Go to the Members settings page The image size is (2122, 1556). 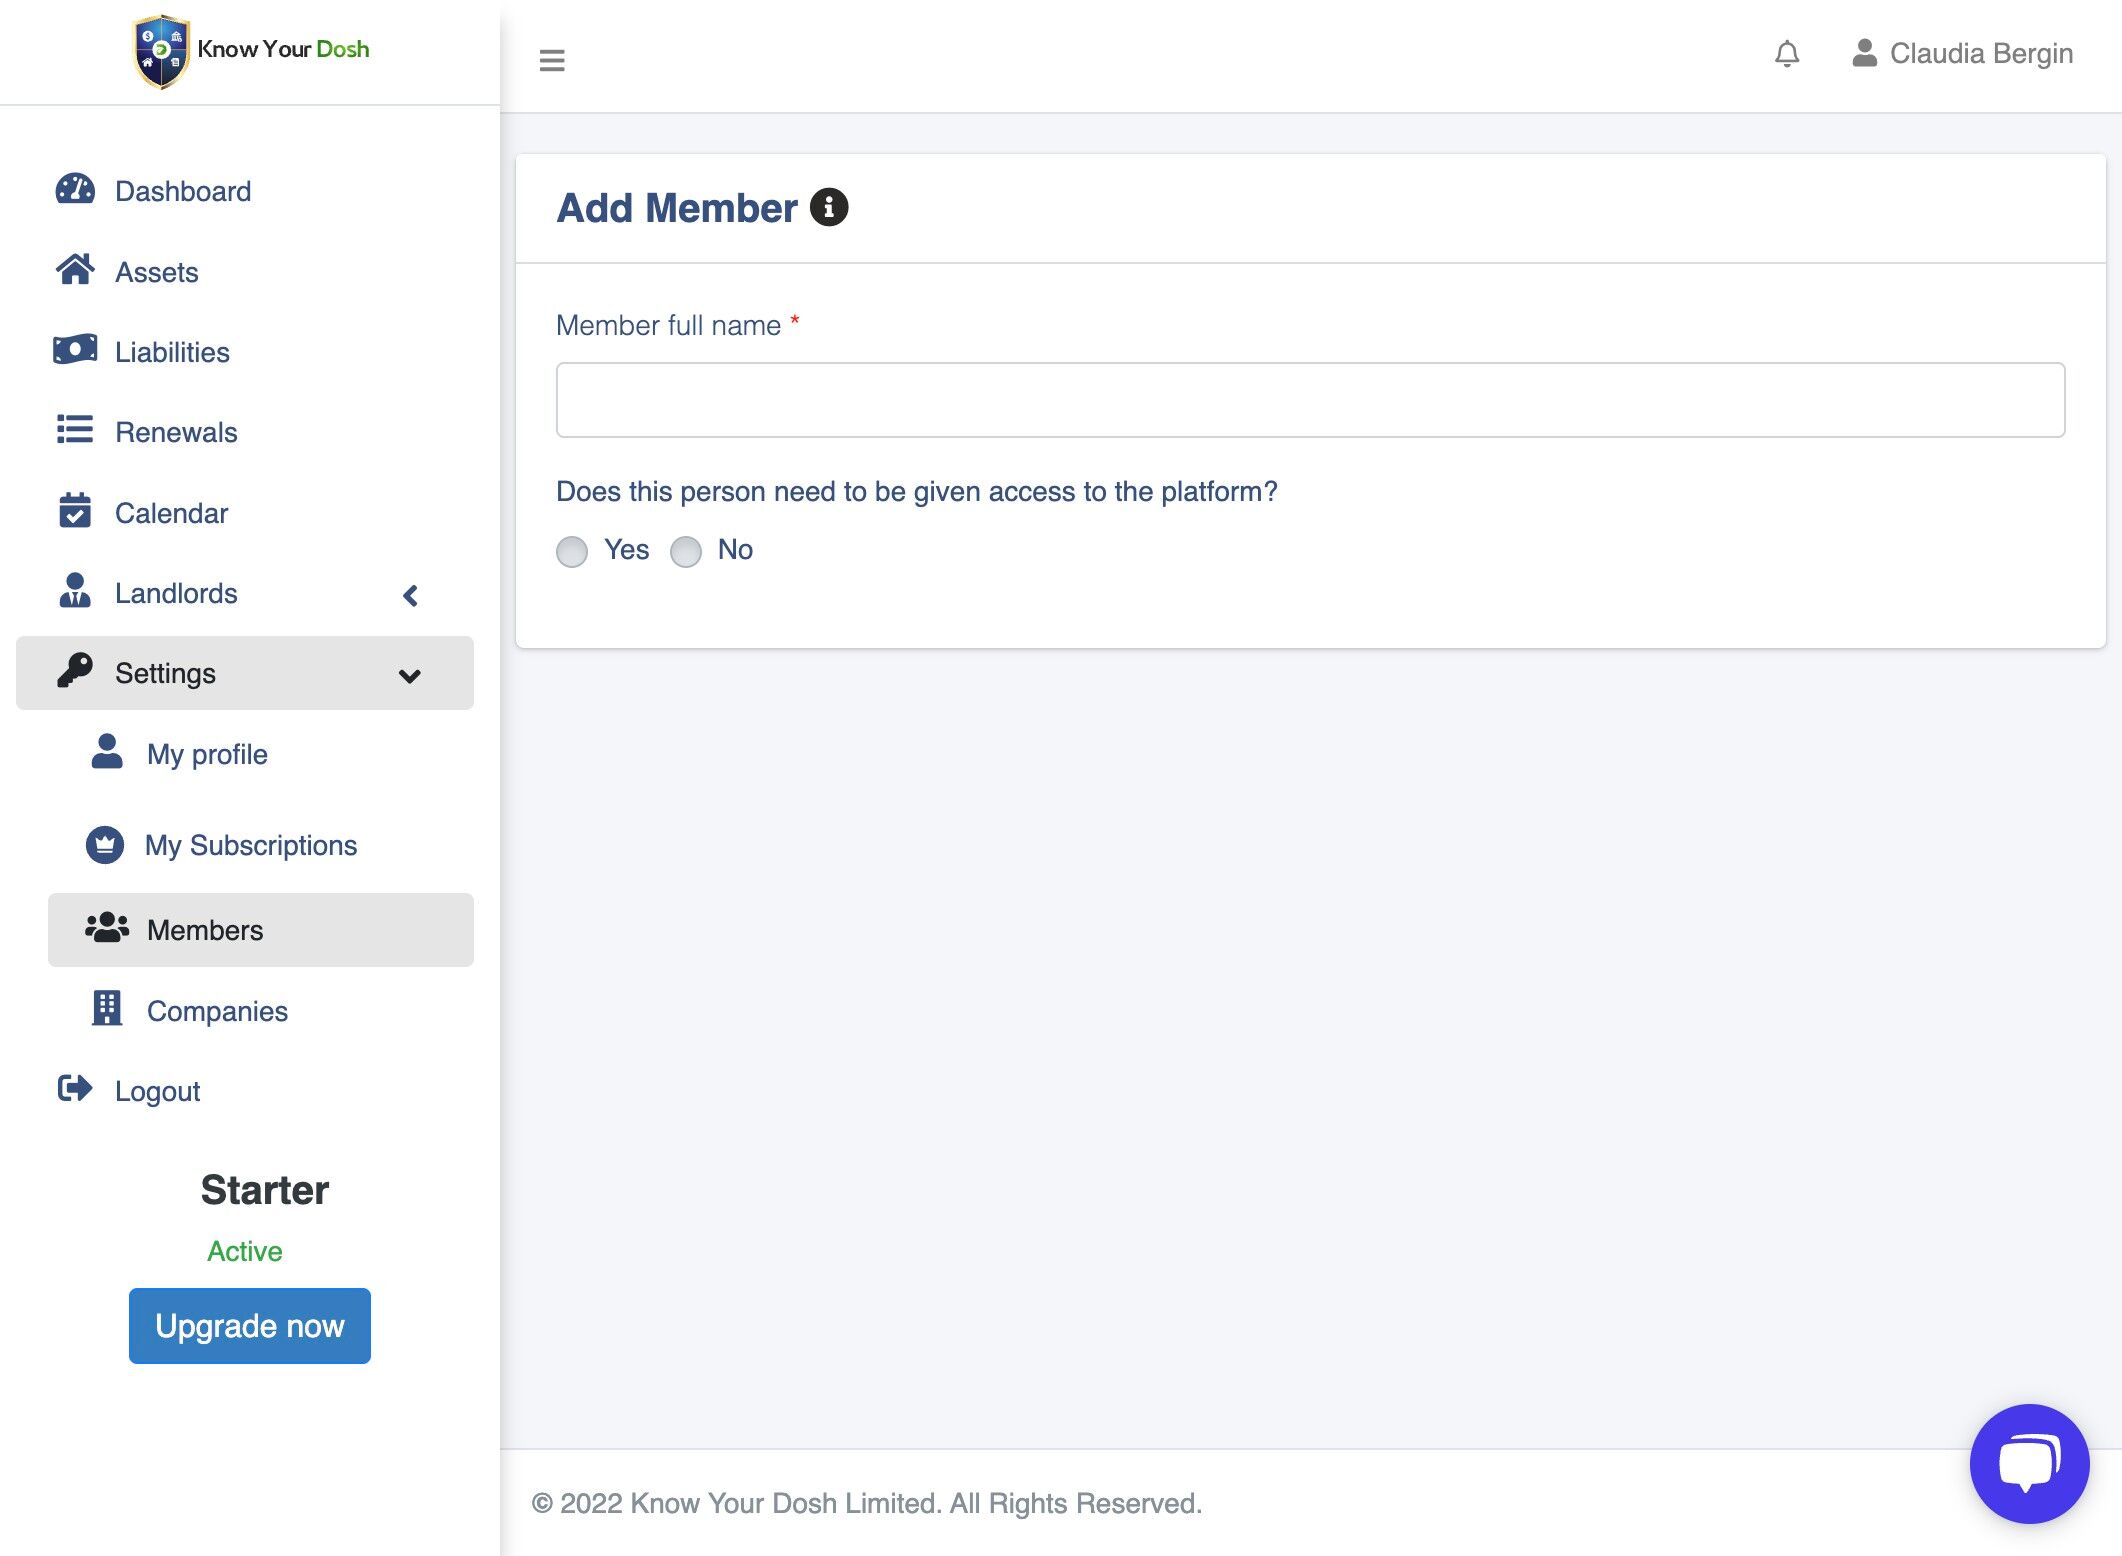(204, 930)
